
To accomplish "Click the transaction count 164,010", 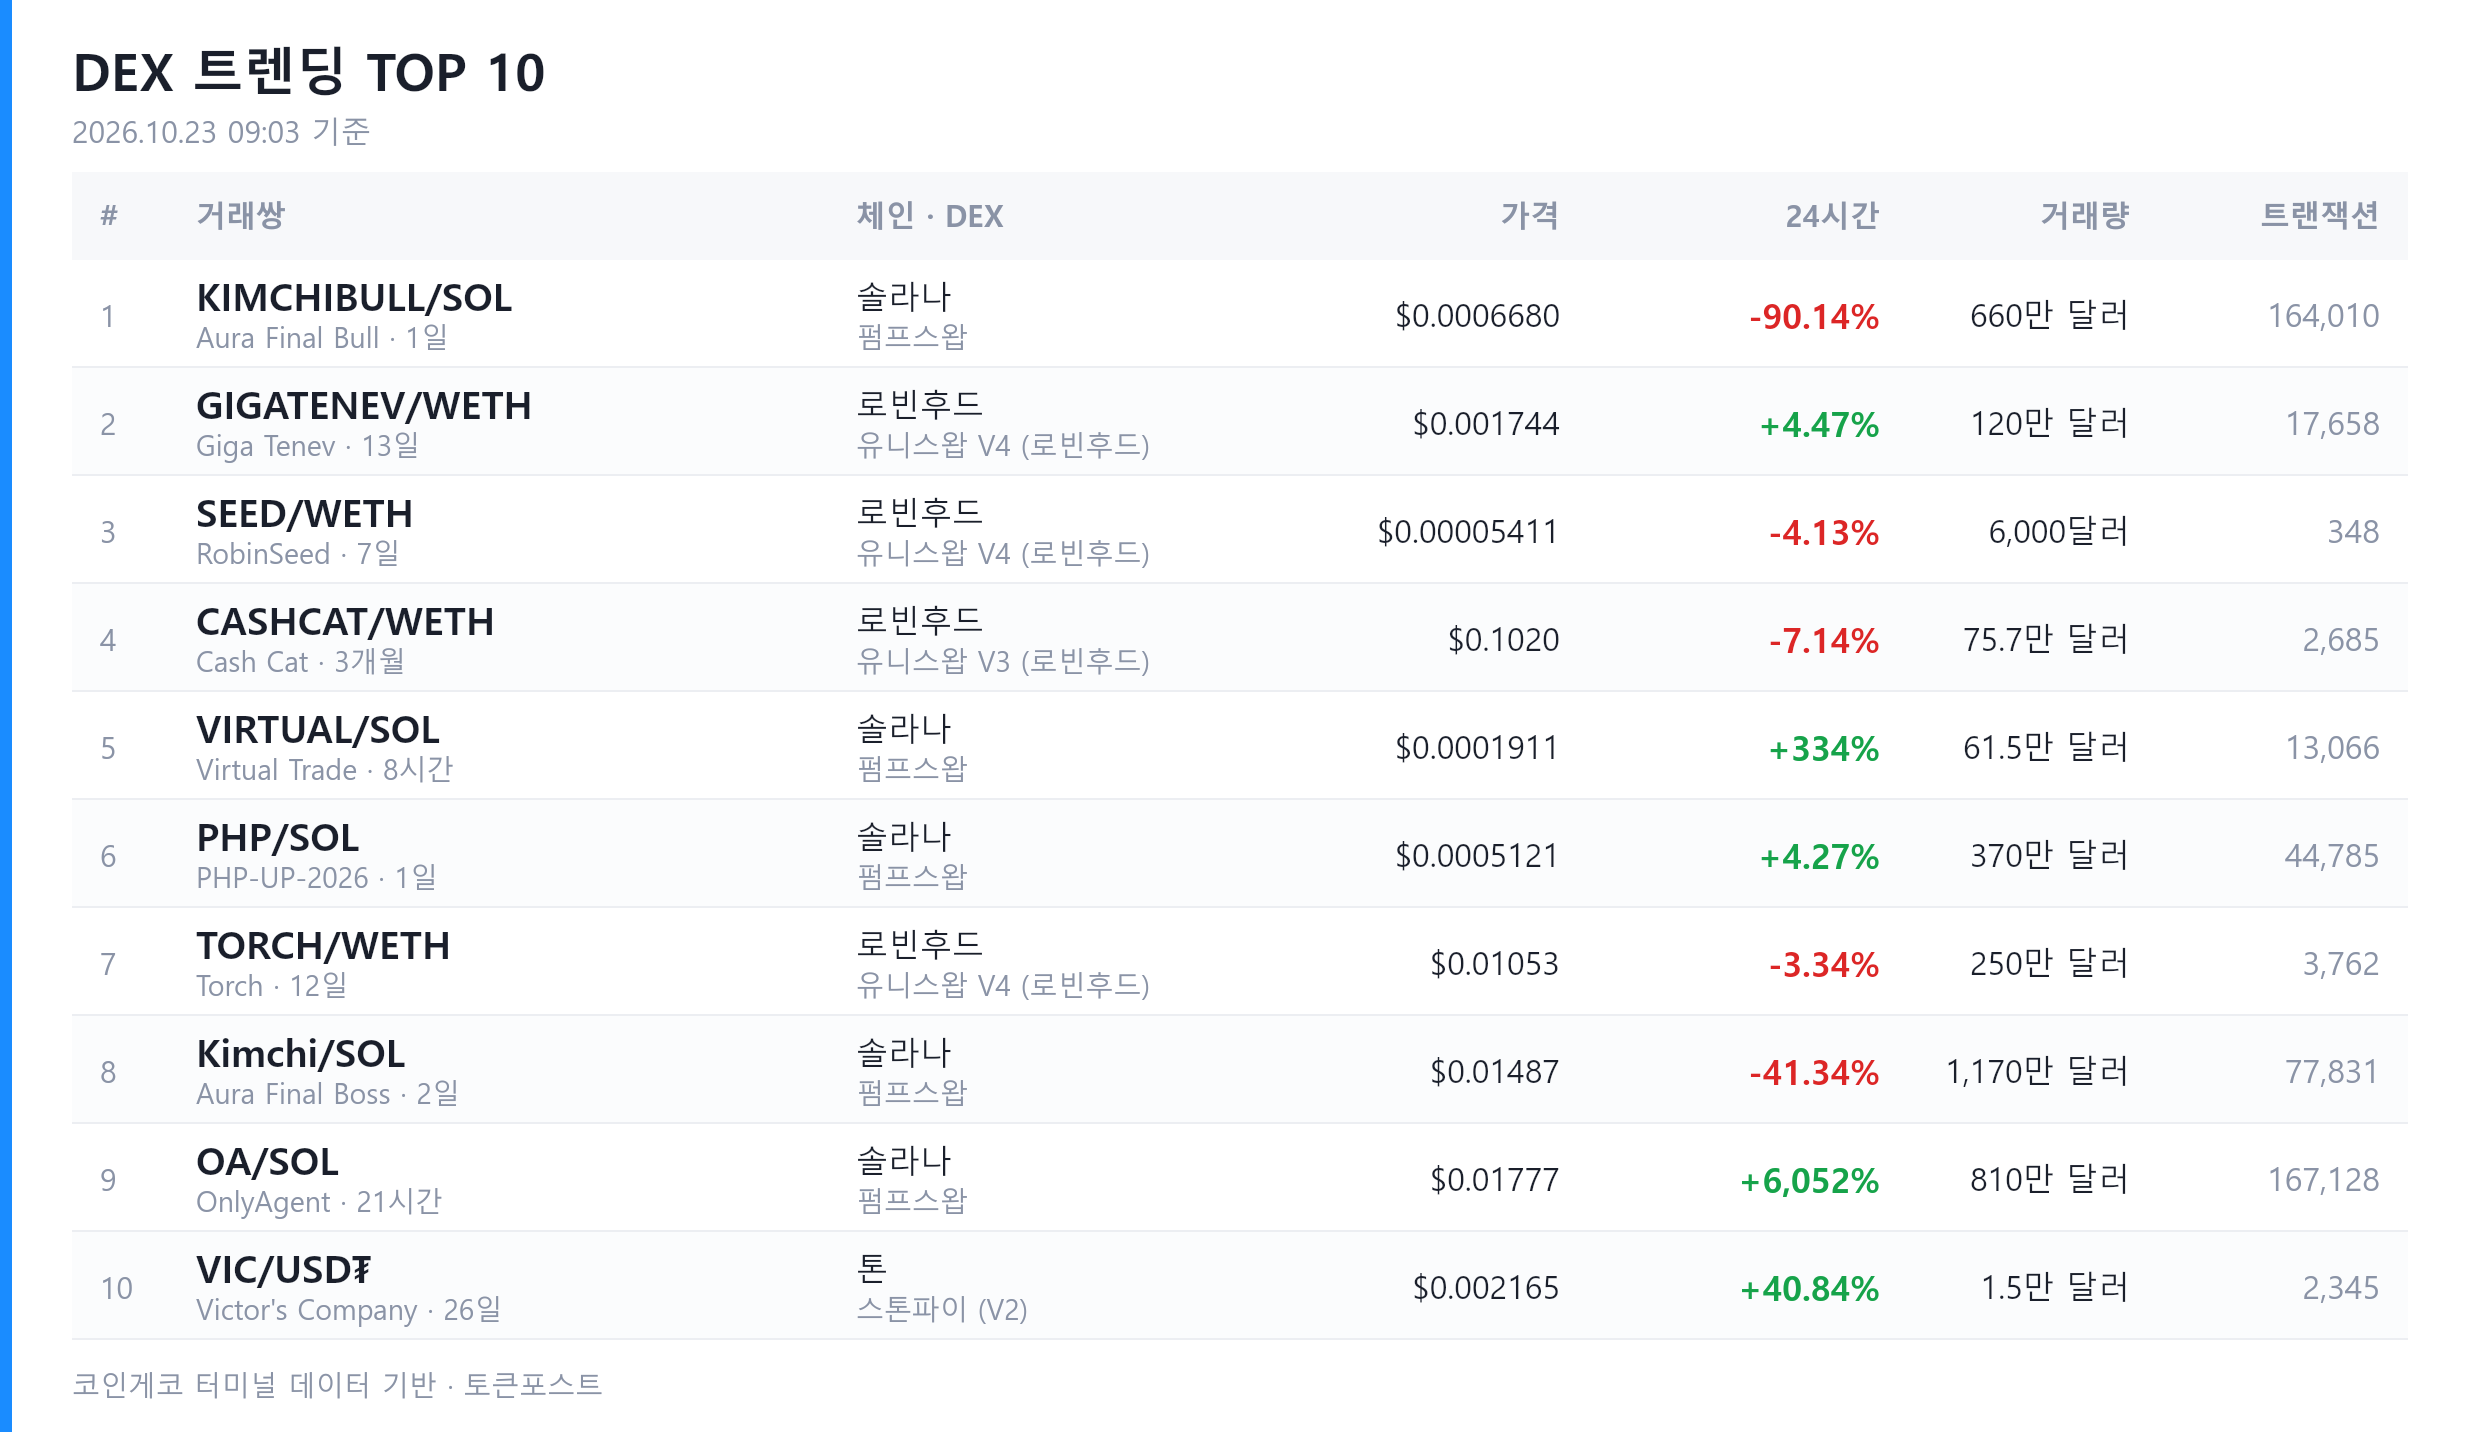I will click(x=2324, y=316).
